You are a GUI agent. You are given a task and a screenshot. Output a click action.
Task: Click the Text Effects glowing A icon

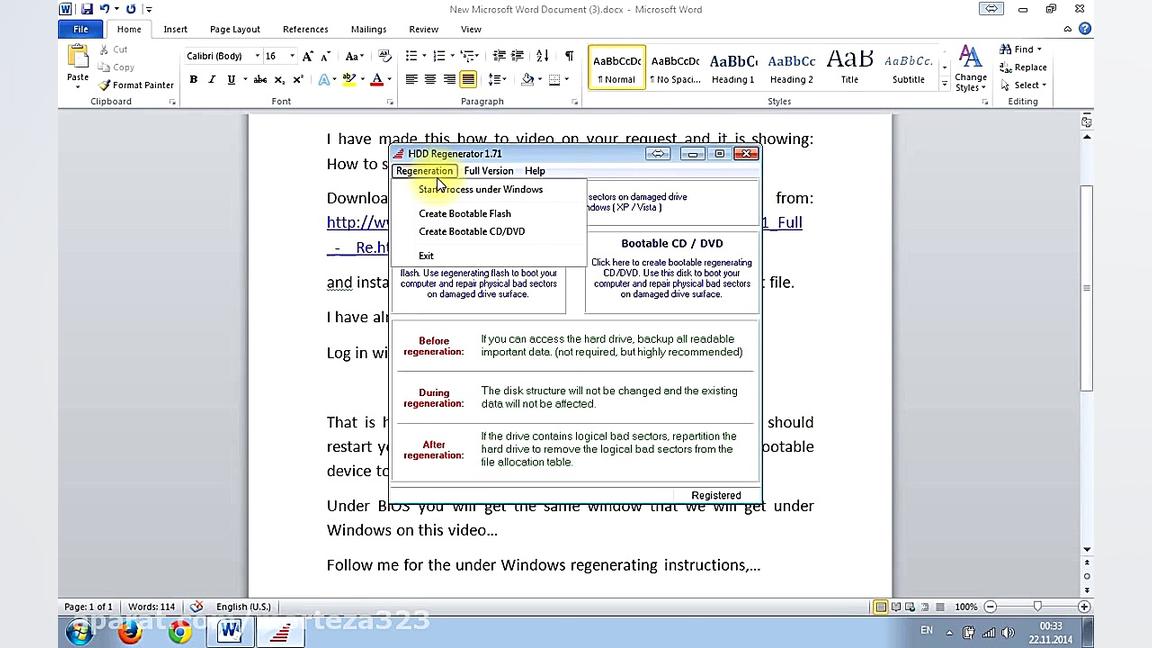pos(323,79)
